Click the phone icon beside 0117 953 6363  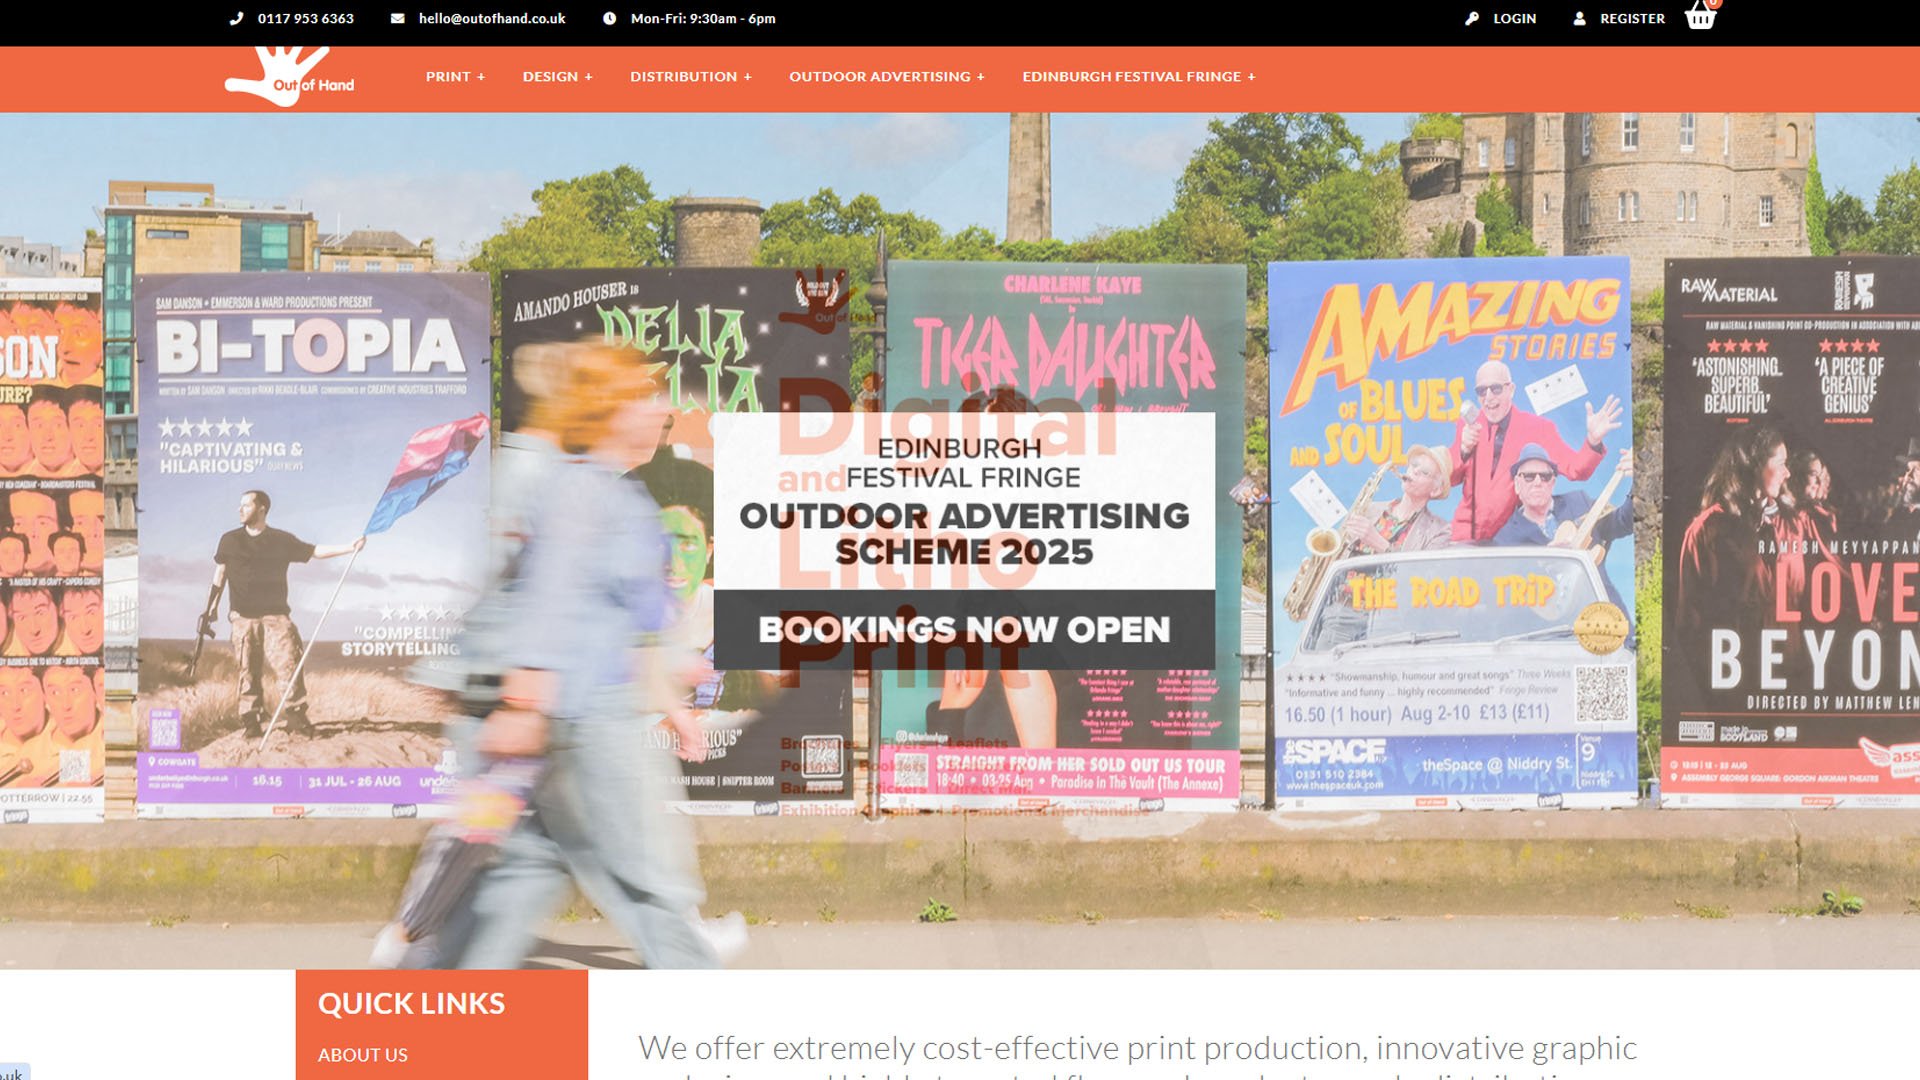(236, 18)
